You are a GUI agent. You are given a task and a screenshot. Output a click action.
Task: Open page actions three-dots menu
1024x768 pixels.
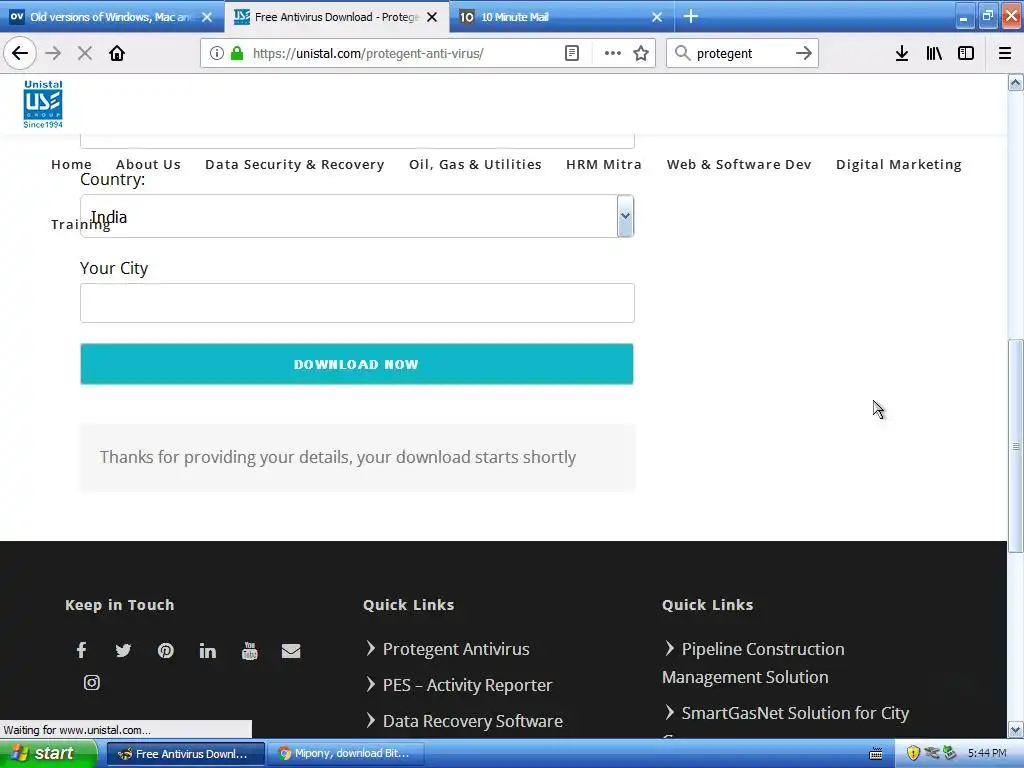(613, 53)
